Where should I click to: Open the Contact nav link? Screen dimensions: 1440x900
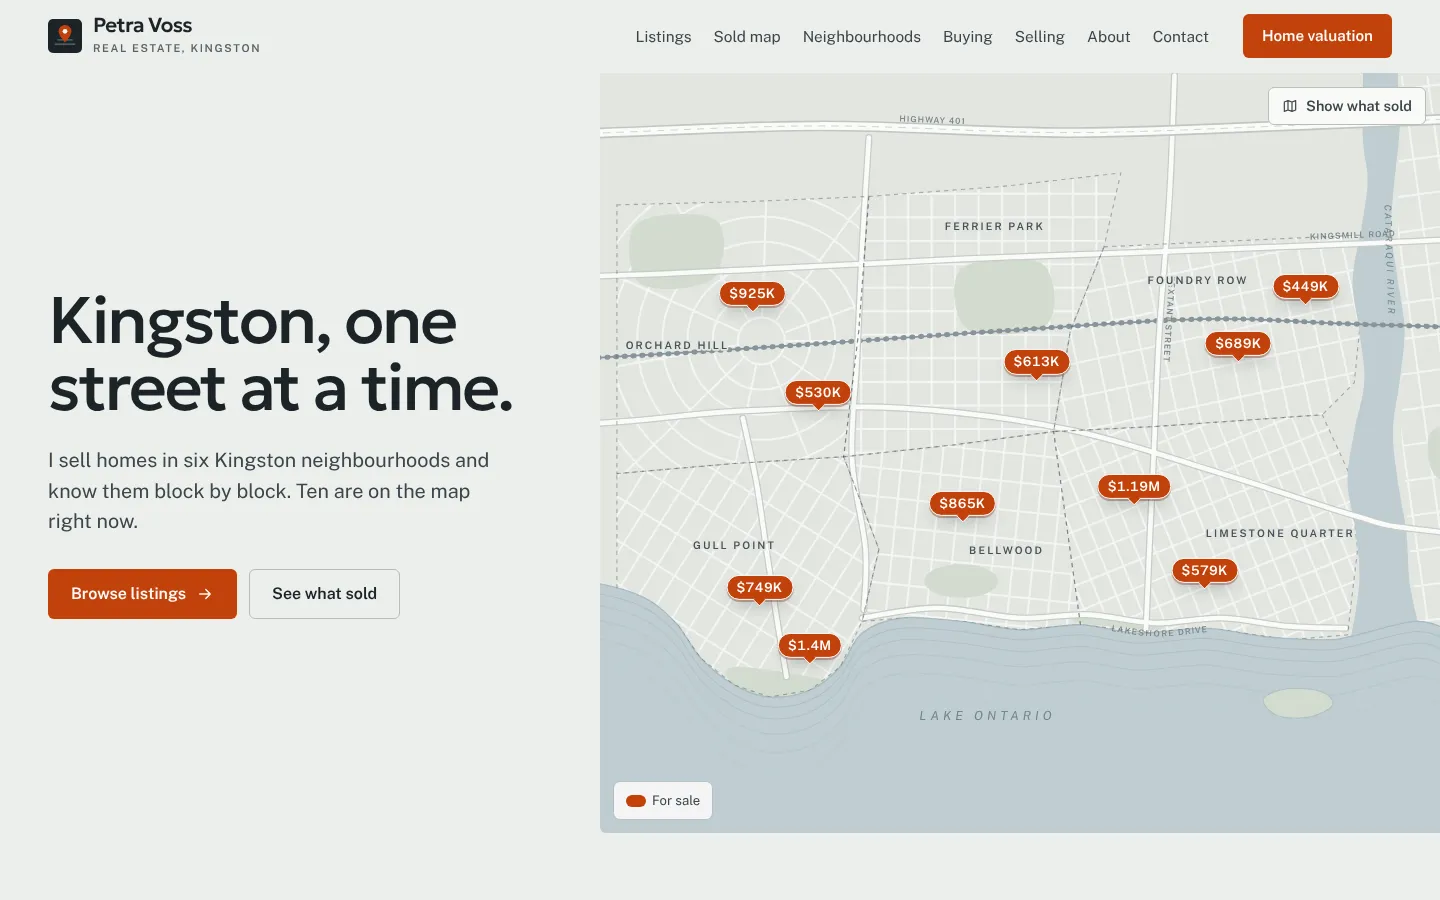[1181, 37]
